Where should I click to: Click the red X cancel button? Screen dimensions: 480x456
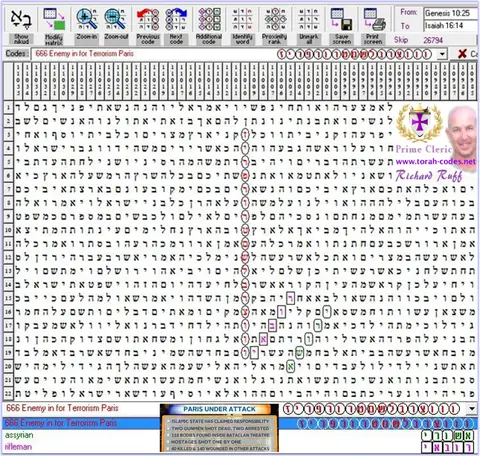tap(462, 54)
